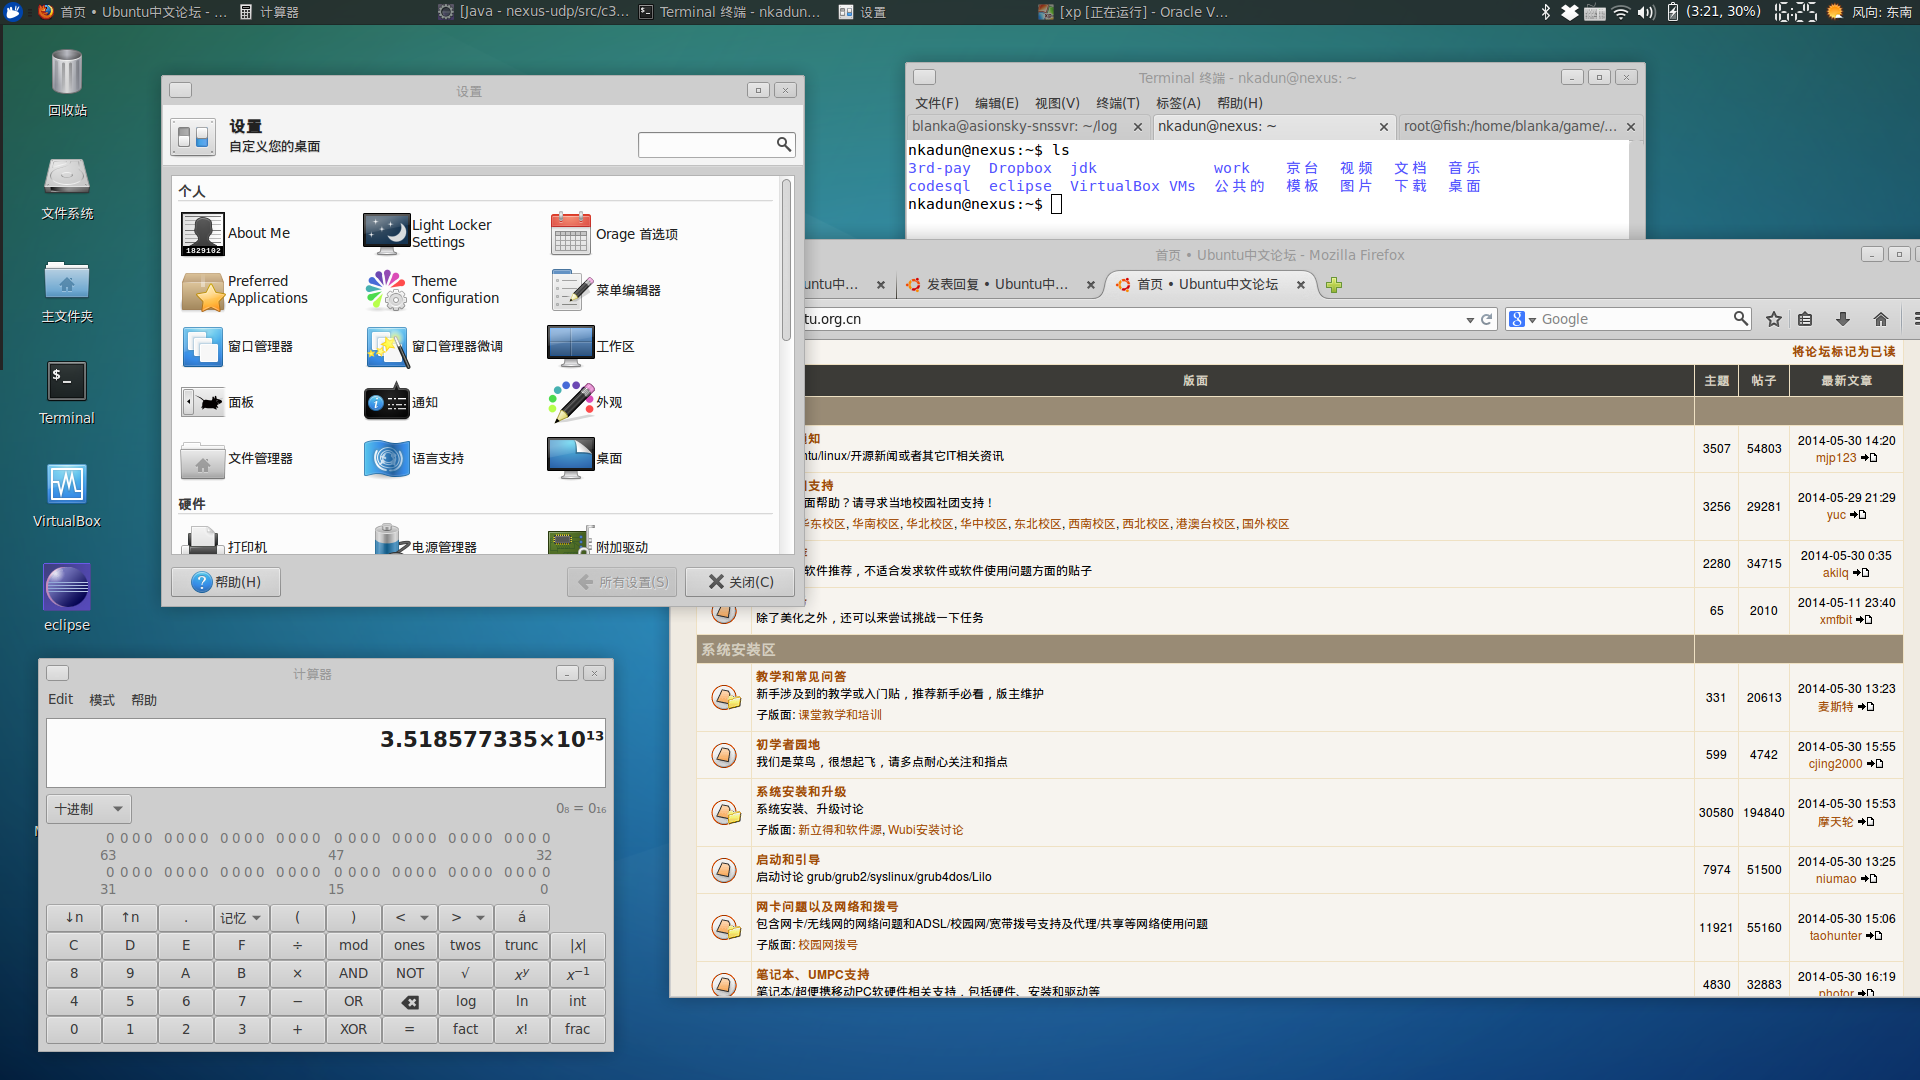
Task: Launch VirtualBox desktop icon
Action: pyautogui.click(x=67, y=496)
